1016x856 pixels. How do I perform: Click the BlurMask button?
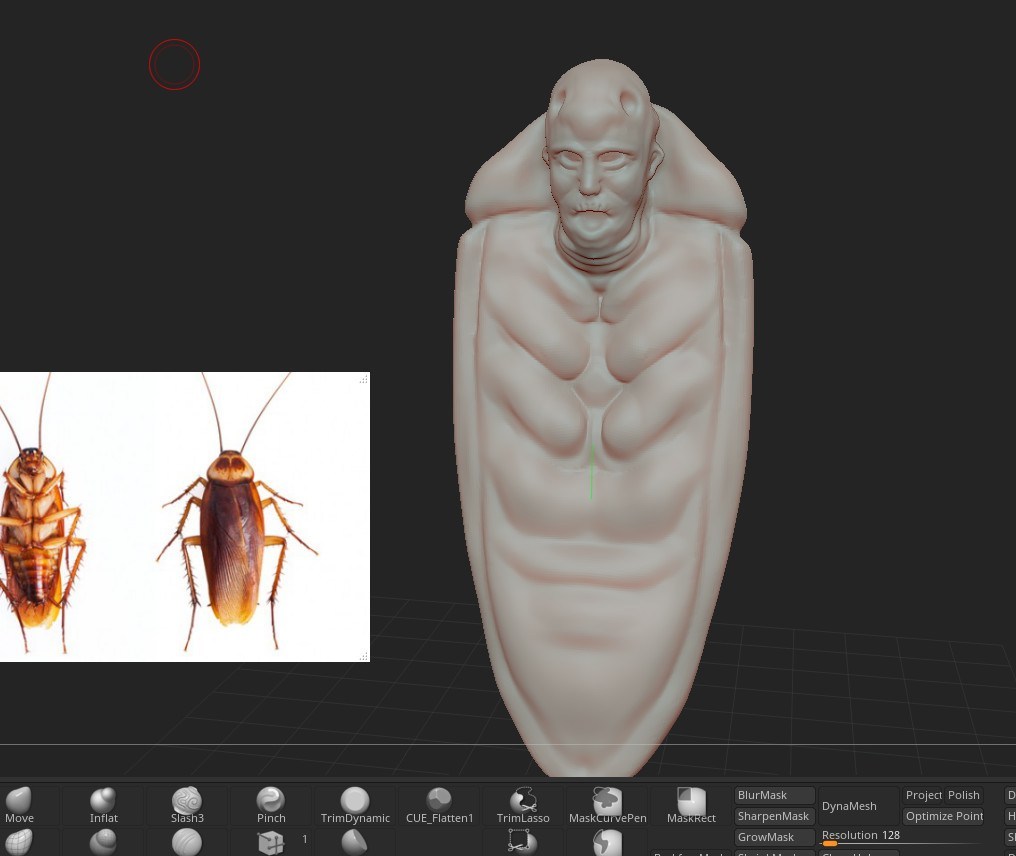point(774,795)
